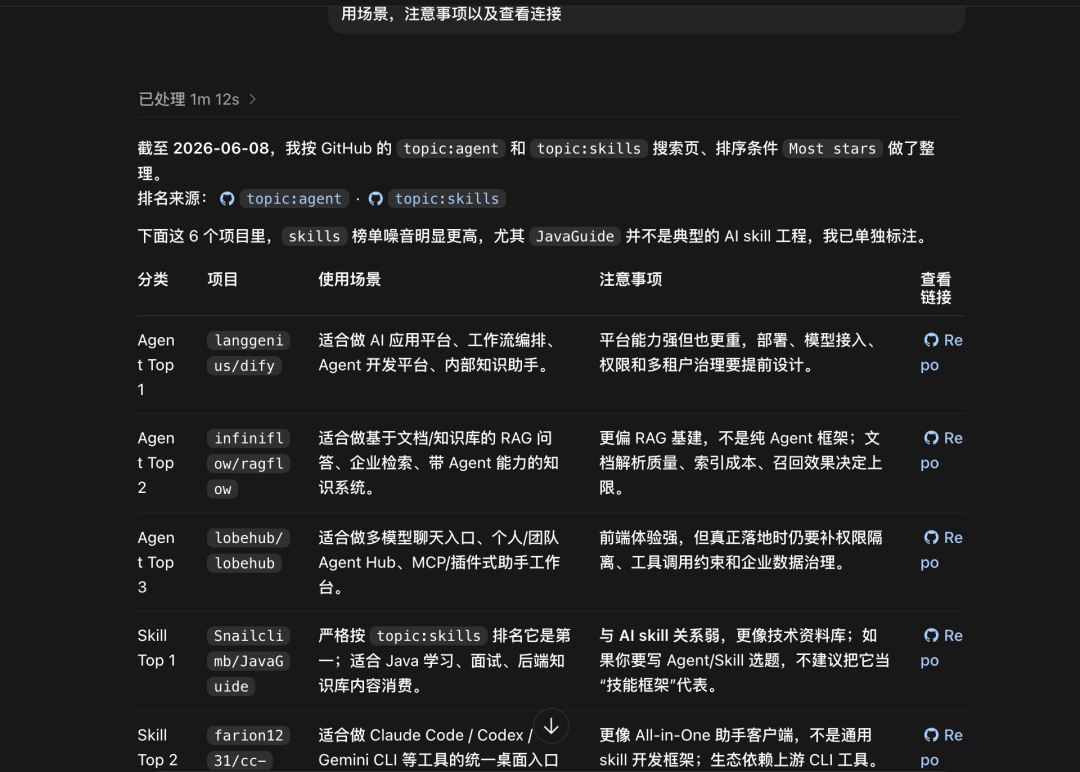Click the topic:agent inline code in first paragraph
The width and height of the screenshot is (1080, 772).
coord(450,149)
